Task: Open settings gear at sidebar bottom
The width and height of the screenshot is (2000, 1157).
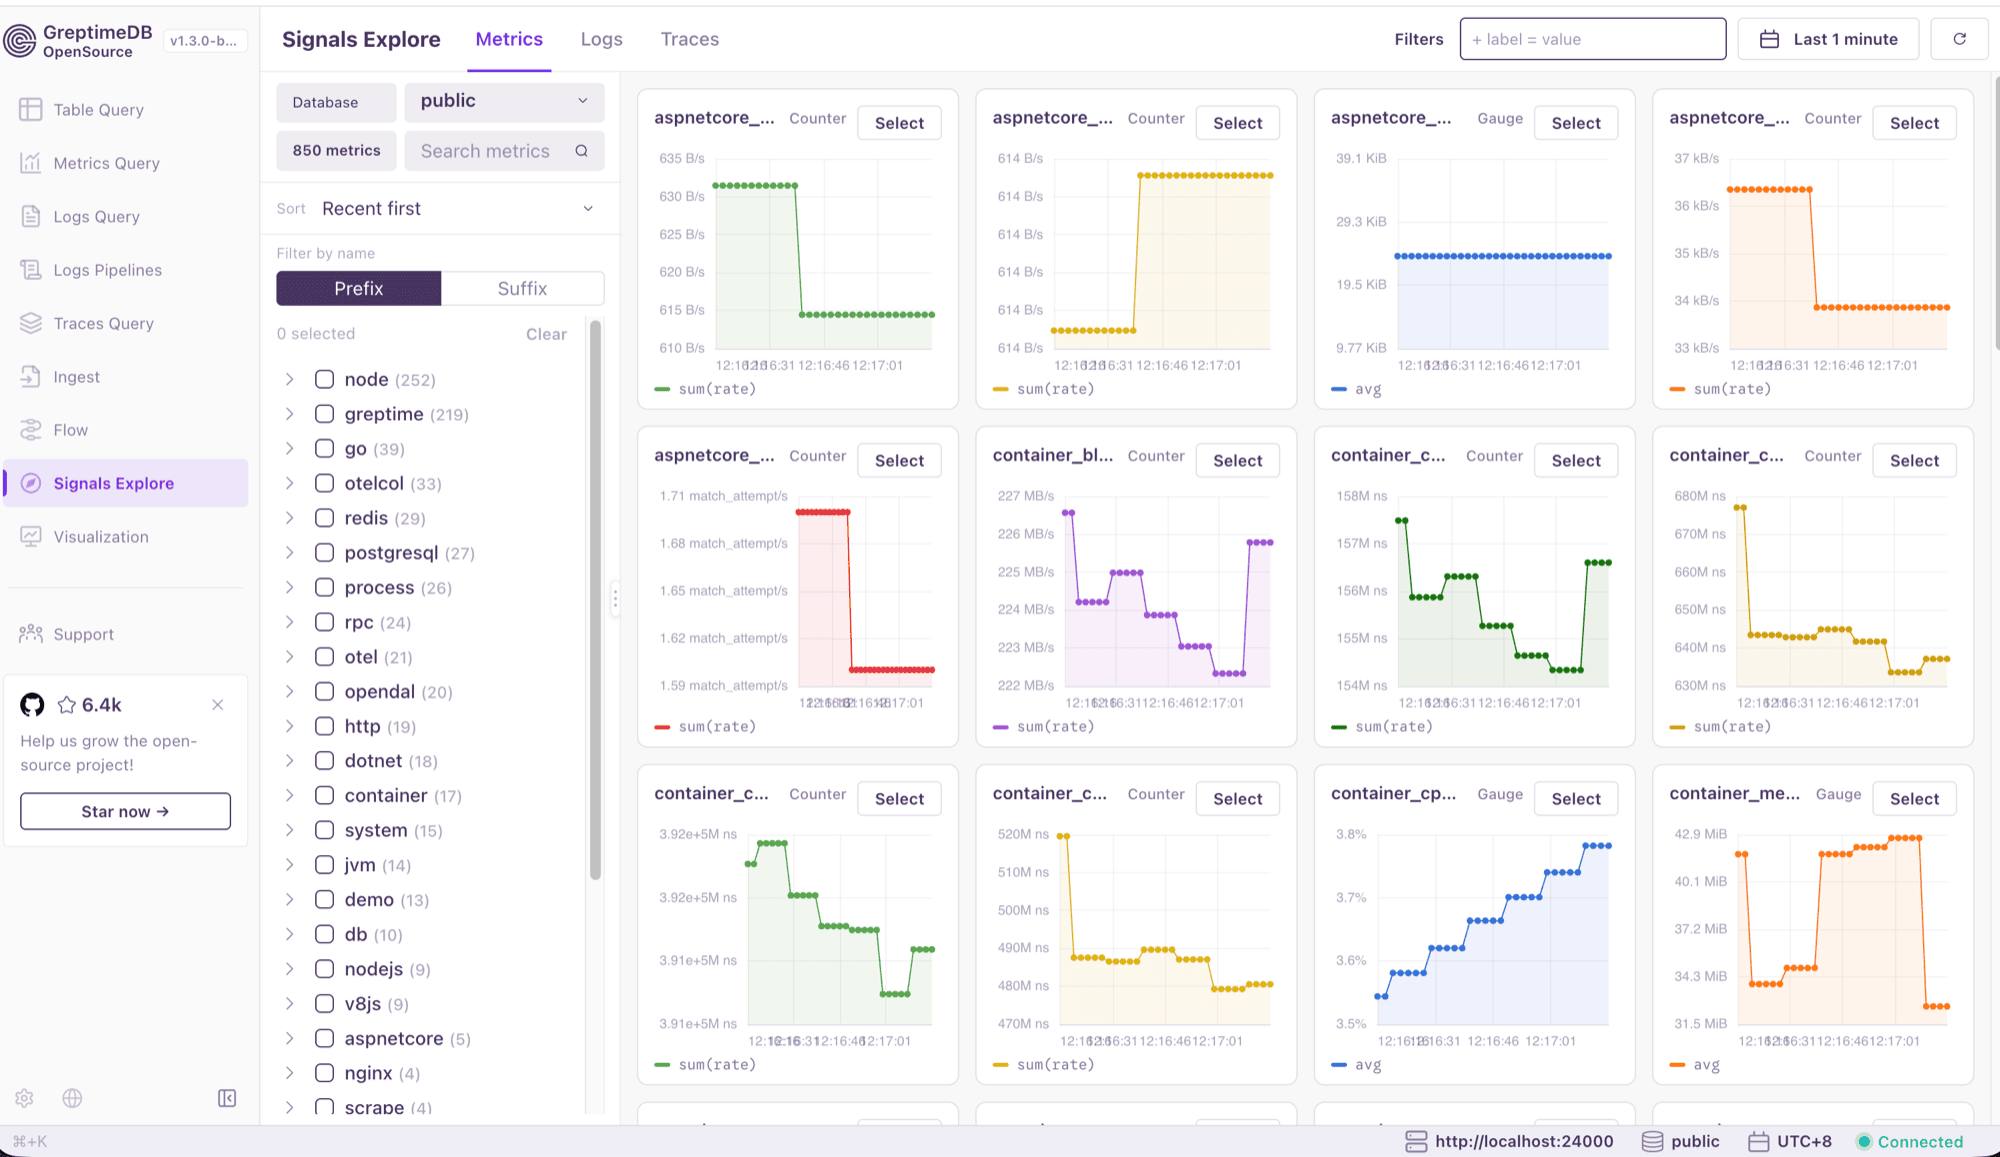Action: [x=25, y=1098]
